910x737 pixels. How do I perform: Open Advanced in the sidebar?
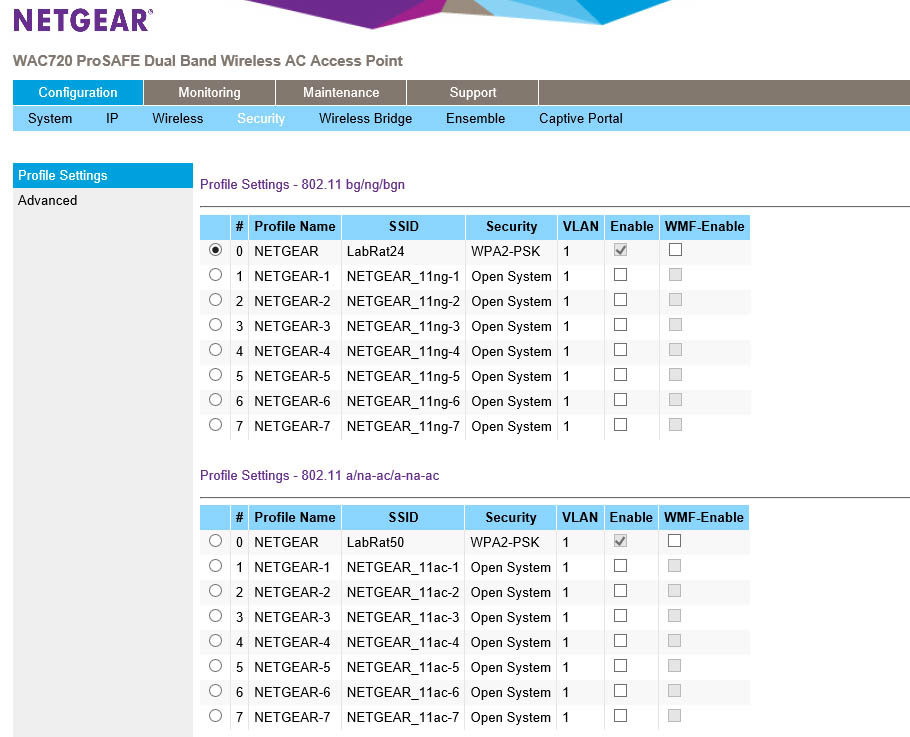(x=48, y=200)
